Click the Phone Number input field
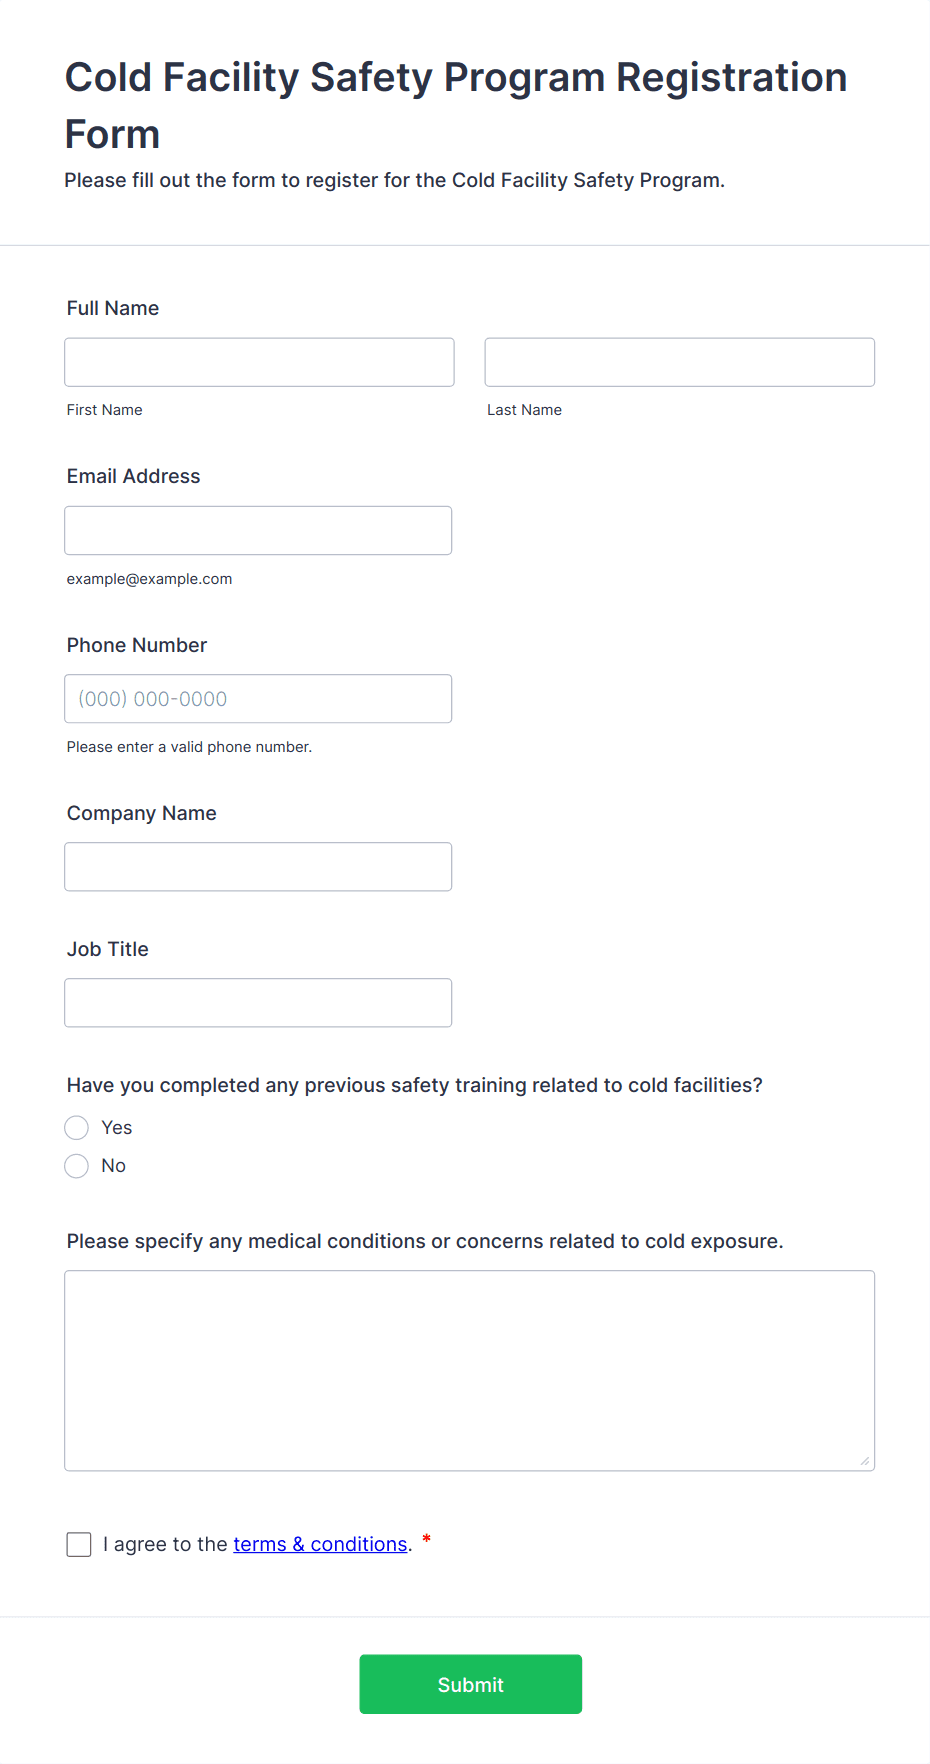 pyautogui.click(x=258, y=699)
